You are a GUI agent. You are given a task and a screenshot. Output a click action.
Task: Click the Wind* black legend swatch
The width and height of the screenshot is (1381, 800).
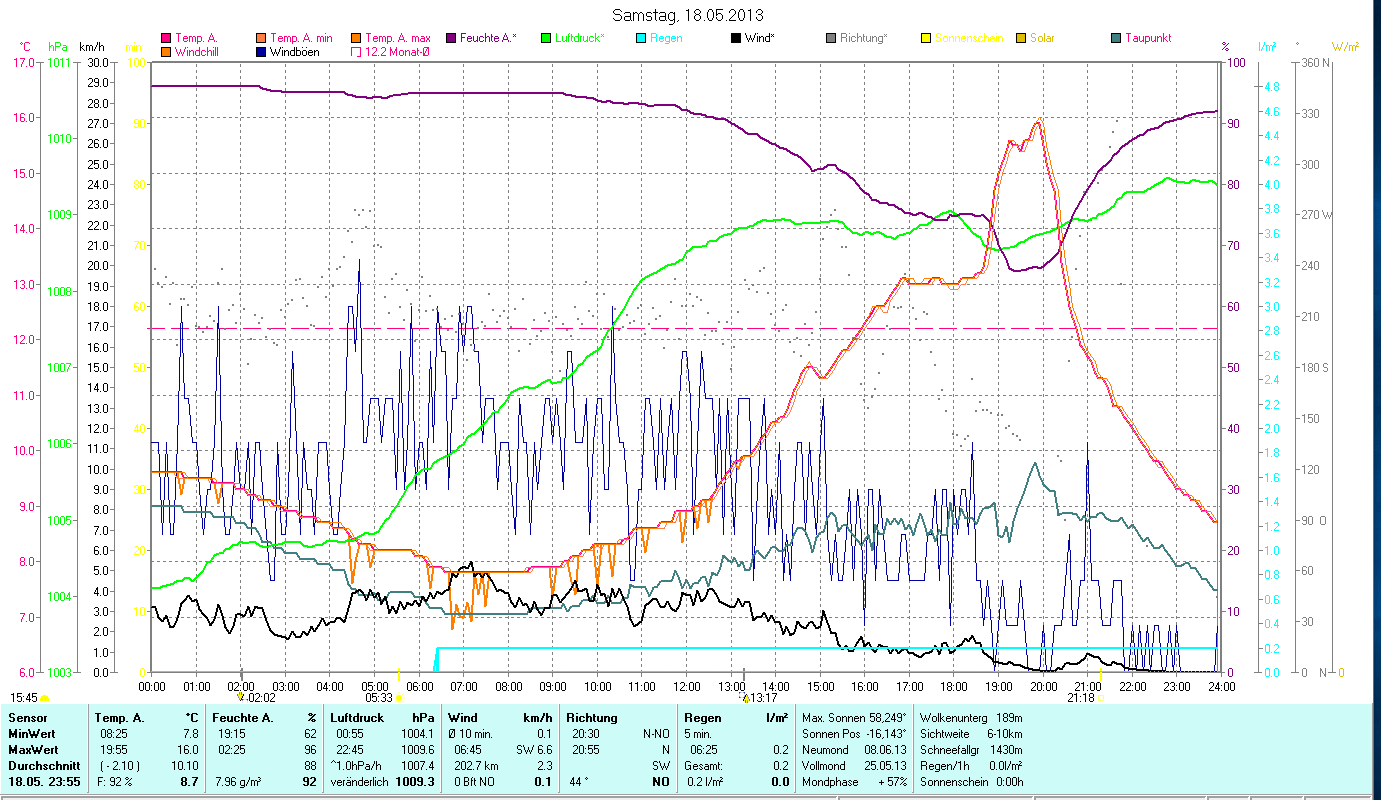(737, 38)
